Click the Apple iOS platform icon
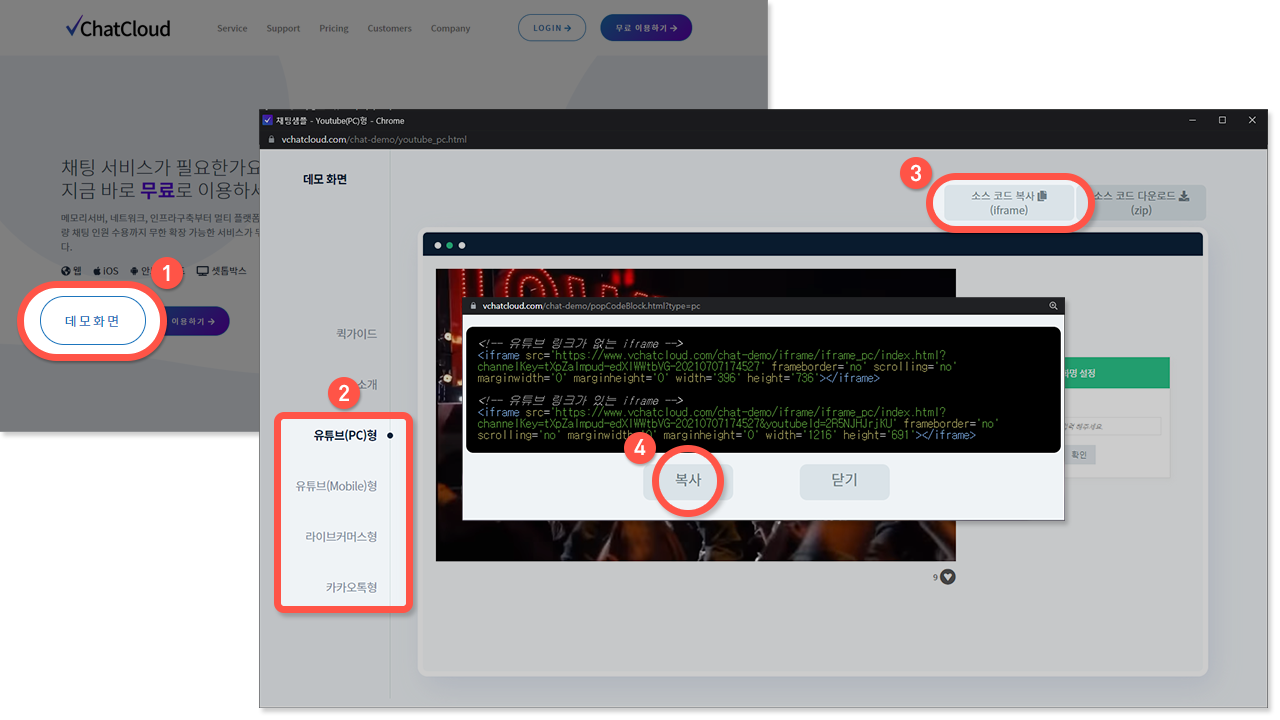 coord(98,271)
